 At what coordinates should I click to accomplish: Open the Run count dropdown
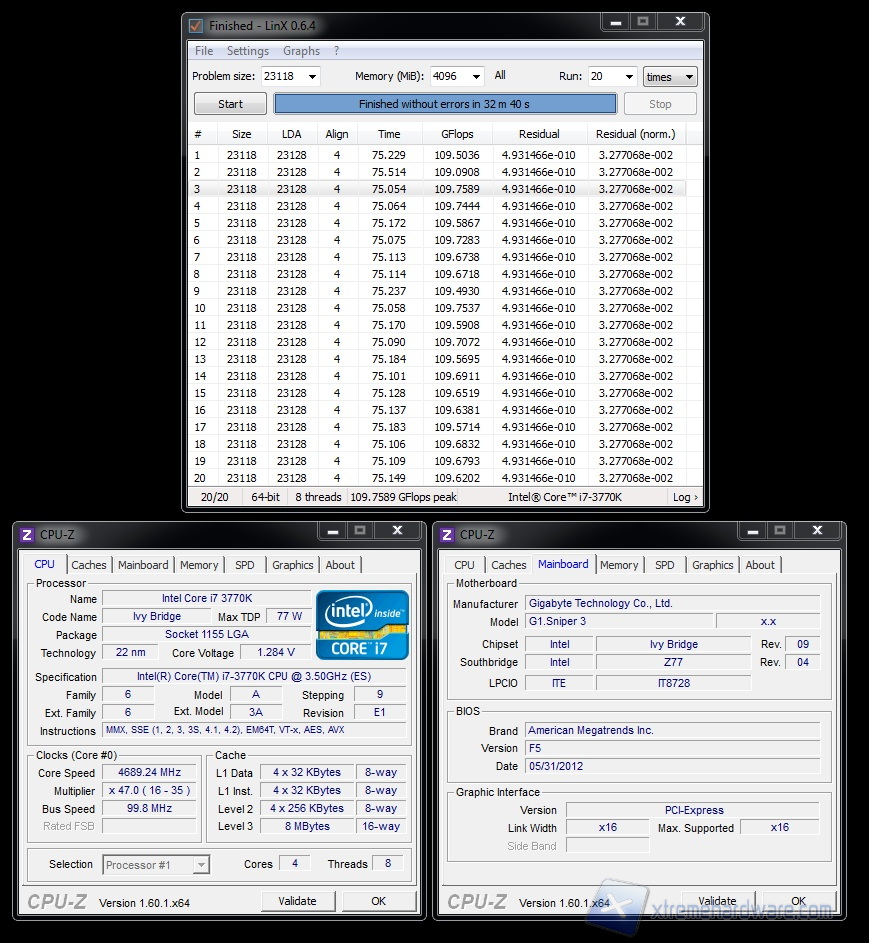tap(628, 76)
